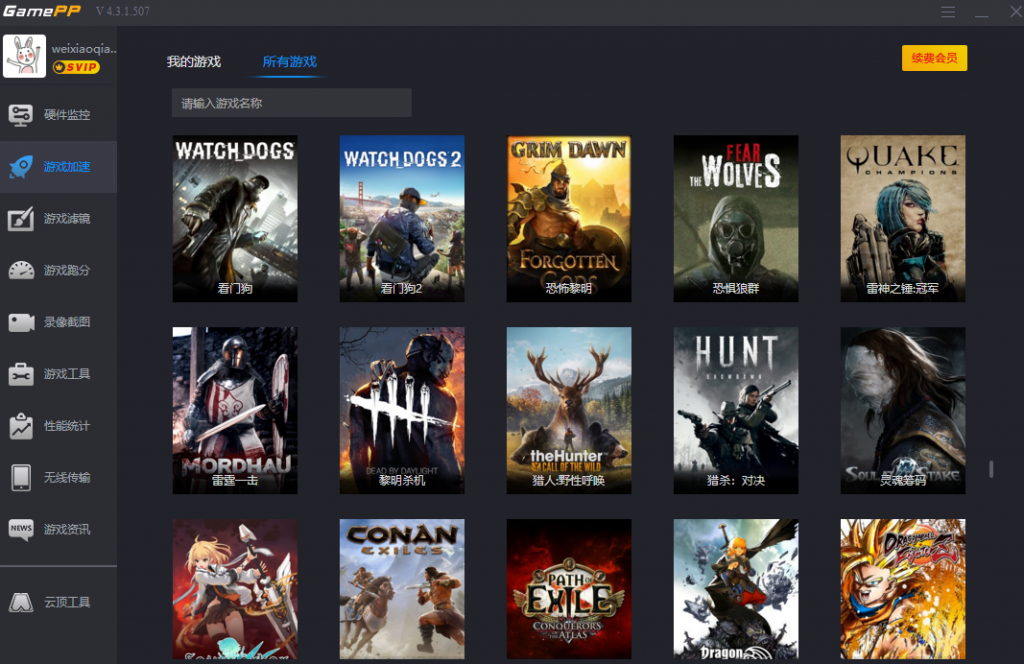Screen dimensions: 1024x664
Task: Open the hardware monitoring (硬件监控) icon
Action: point(20,115)
